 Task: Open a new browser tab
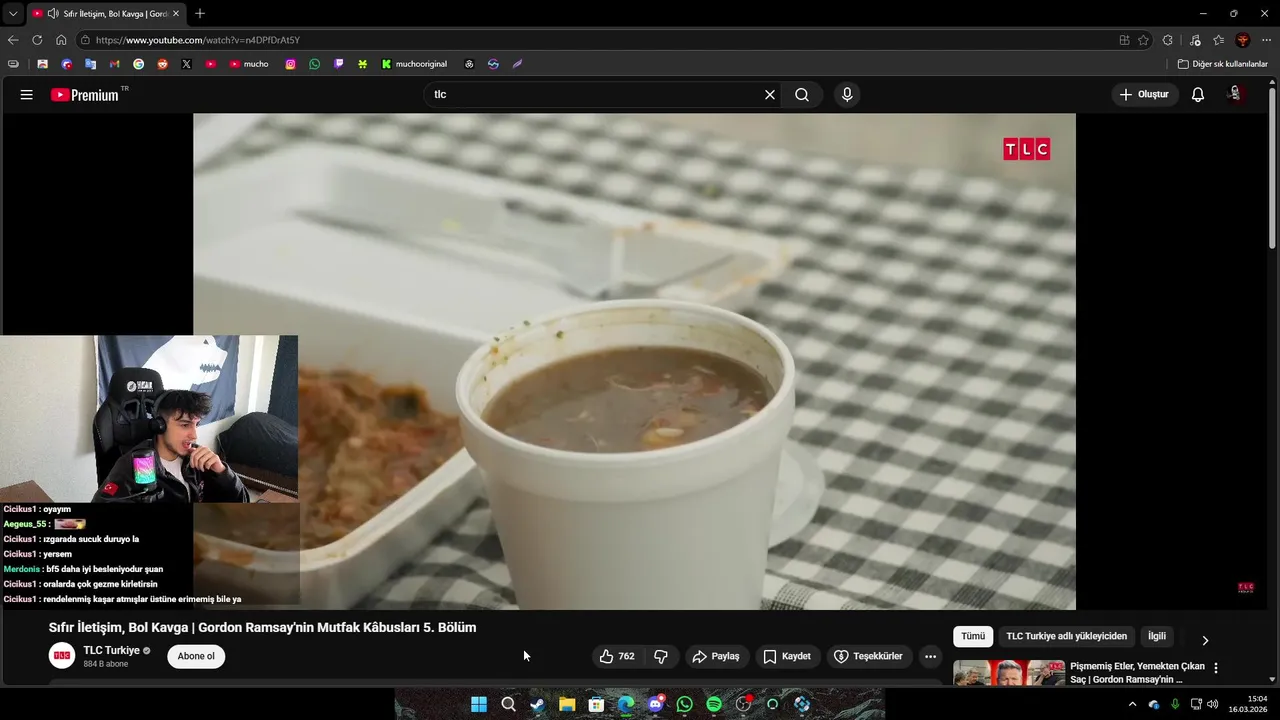pyautogui.click(x=200, y=14)
